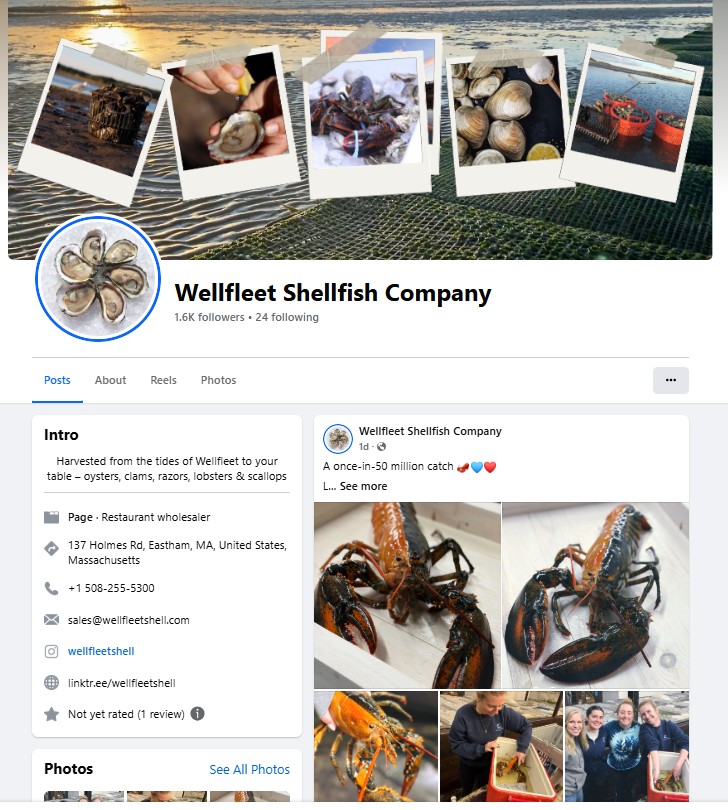Visit the wellfleetshell Instagram link

click(101, 651)
